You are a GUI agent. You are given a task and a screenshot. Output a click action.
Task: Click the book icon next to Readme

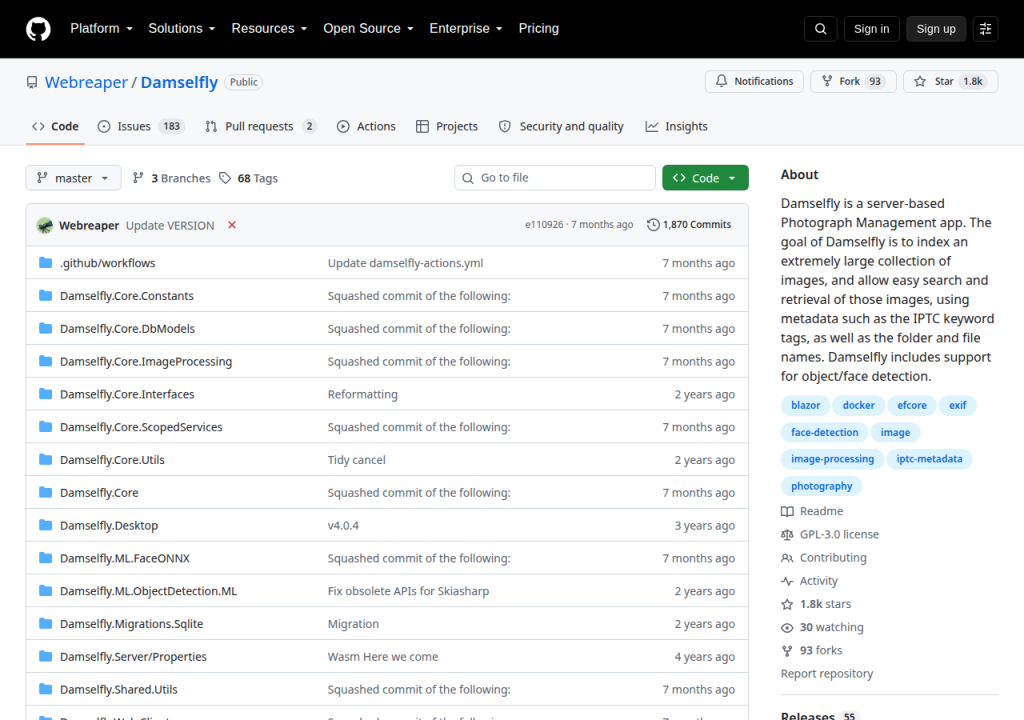coord(787,512)
